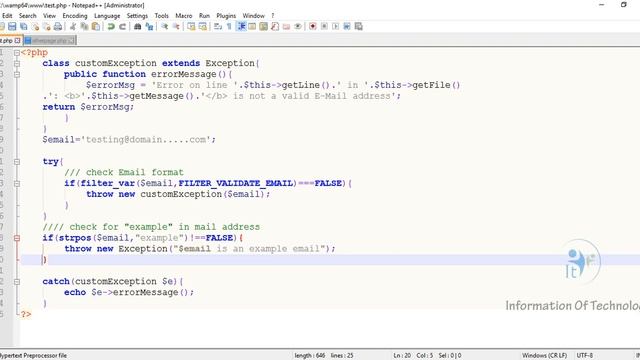
Task: Click the UTF-8 encoding status entry
Action: point(585,356)
